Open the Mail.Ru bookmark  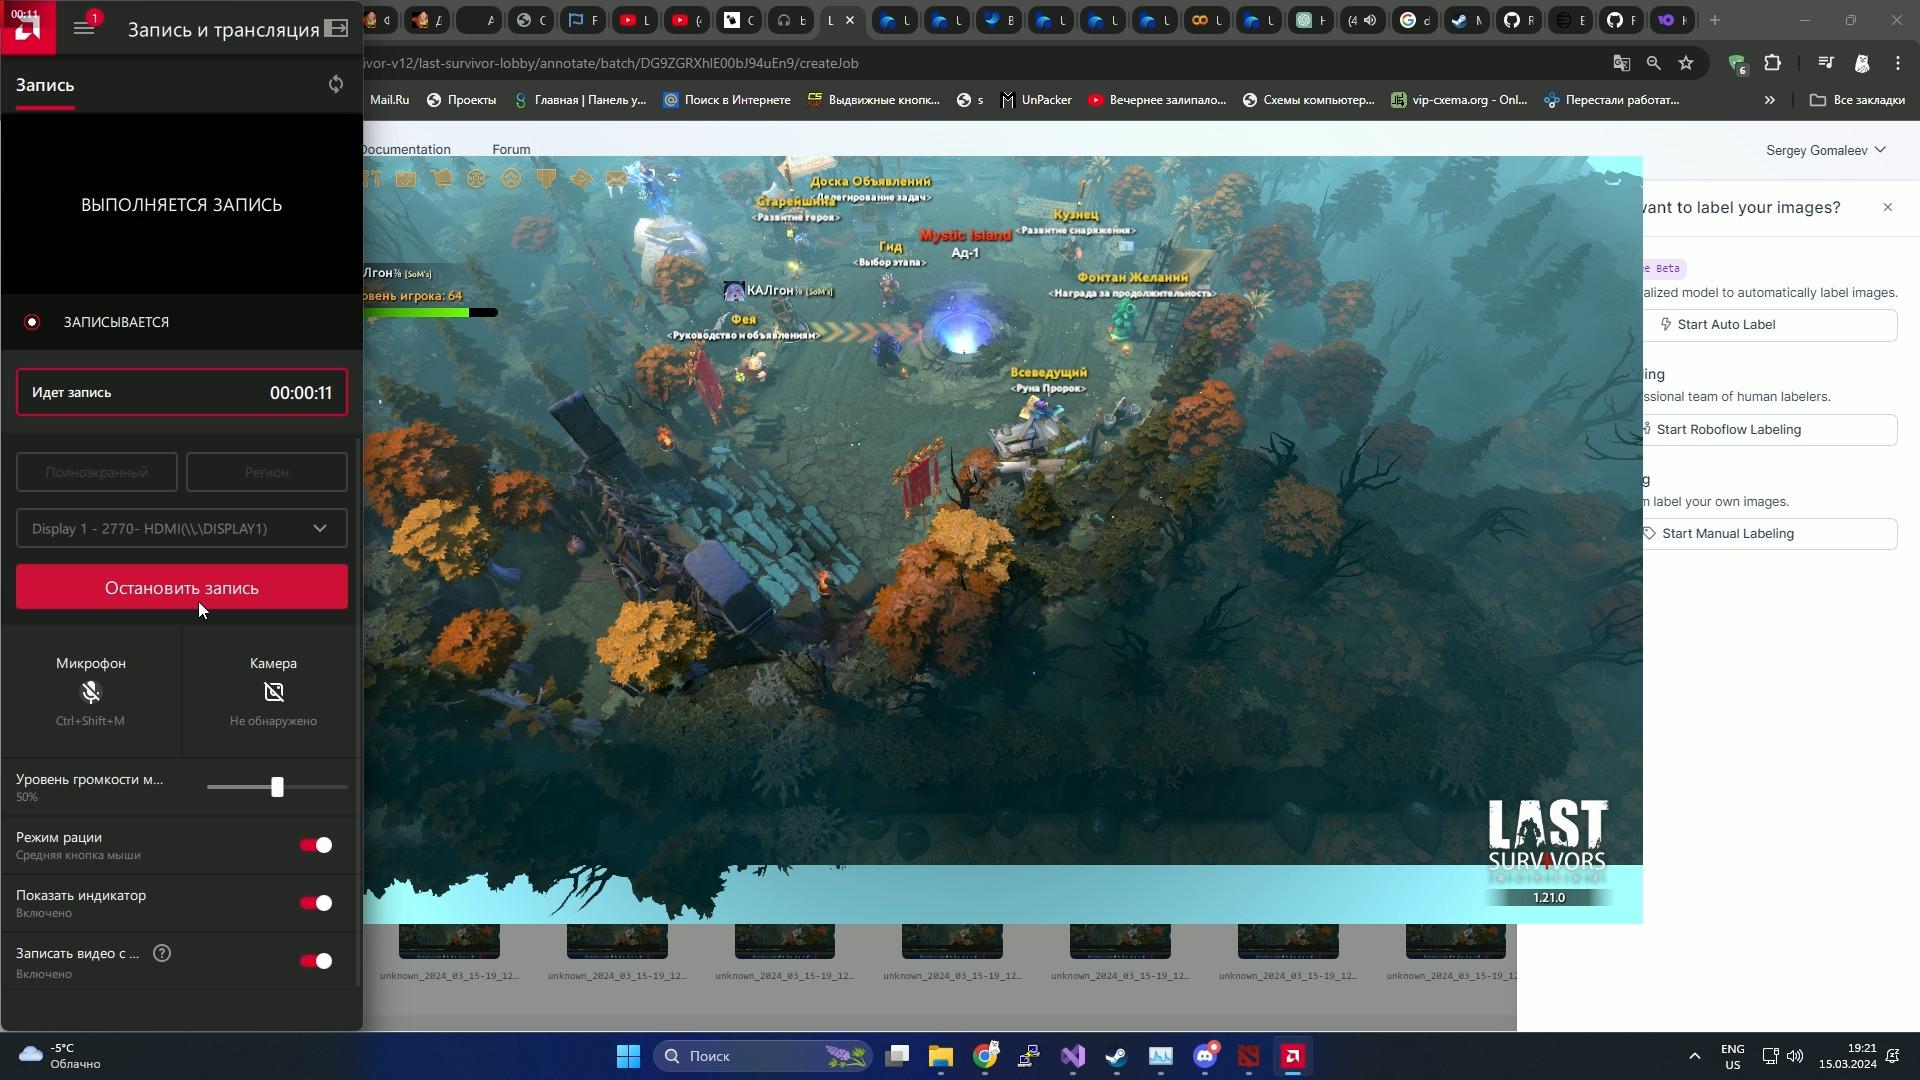[x=389, y=100]
